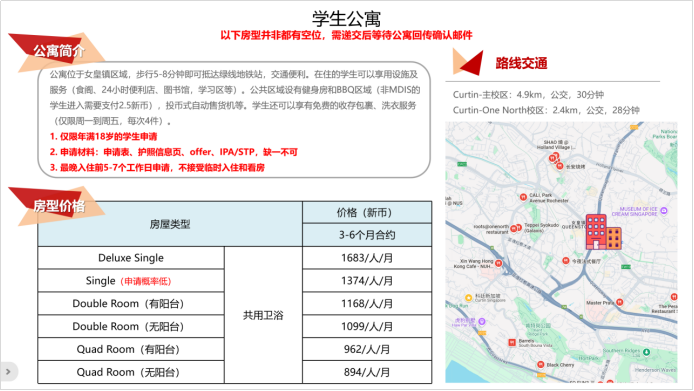Click the 学生公寓 slide title
This screenshot has width=694, height=391.
[347, 18]
